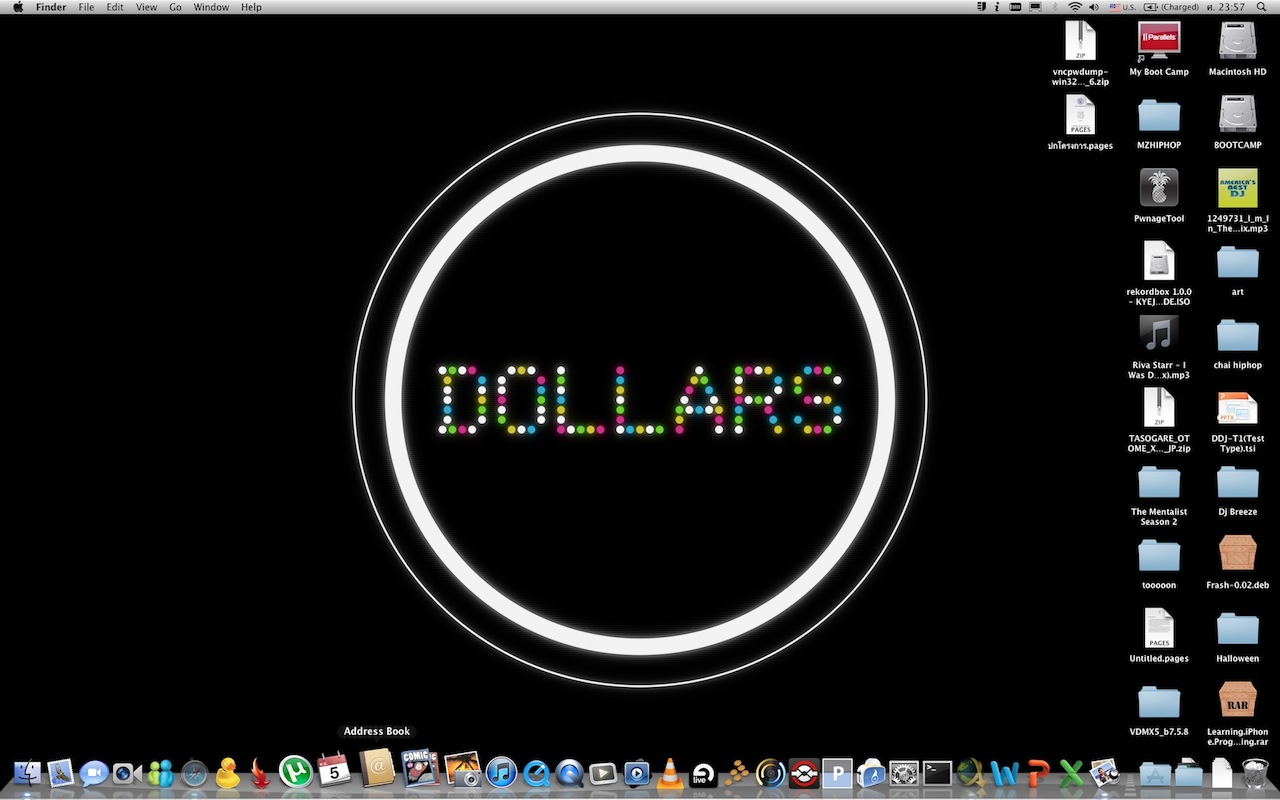Open Finder from the Dock

[x=27, y=772]
